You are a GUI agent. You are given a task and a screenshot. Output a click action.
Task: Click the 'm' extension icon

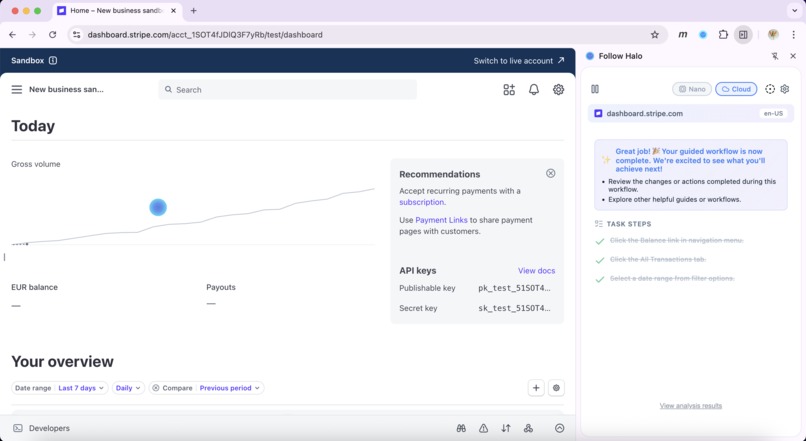pyautogui.click(x=683, y=35)
